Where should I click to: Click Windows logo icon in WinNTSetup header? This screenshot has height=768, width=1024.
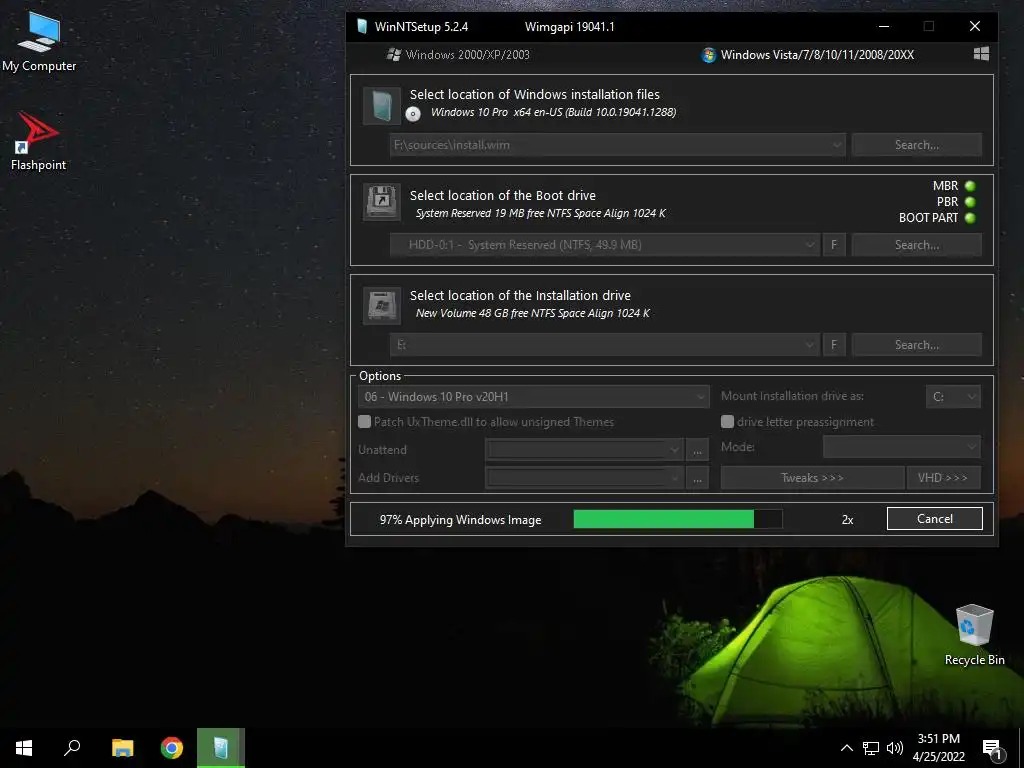pyautogui.click(x=981, y=54)
